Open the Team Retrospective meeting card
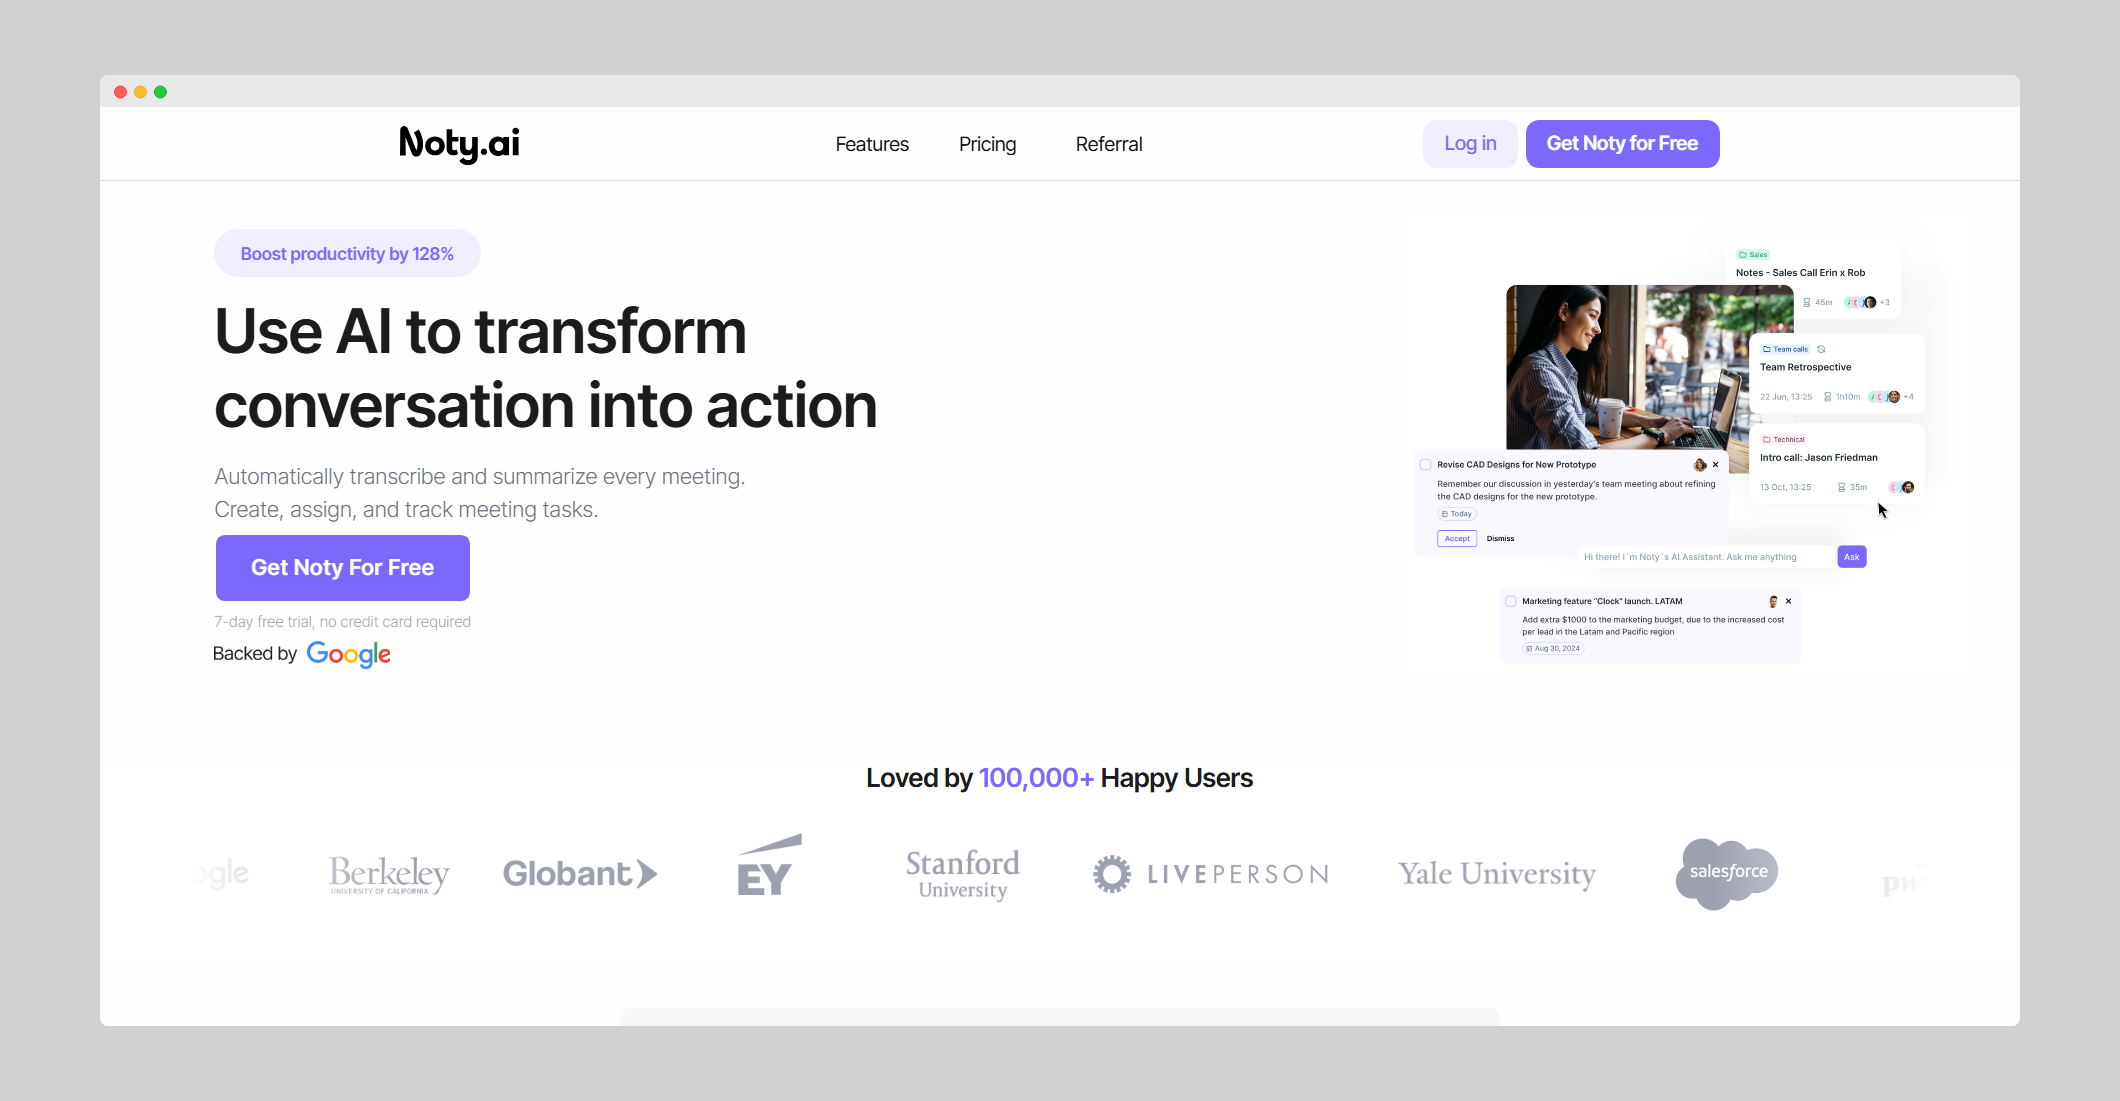2120x1101 pixels. click(x=1838, y=373)
